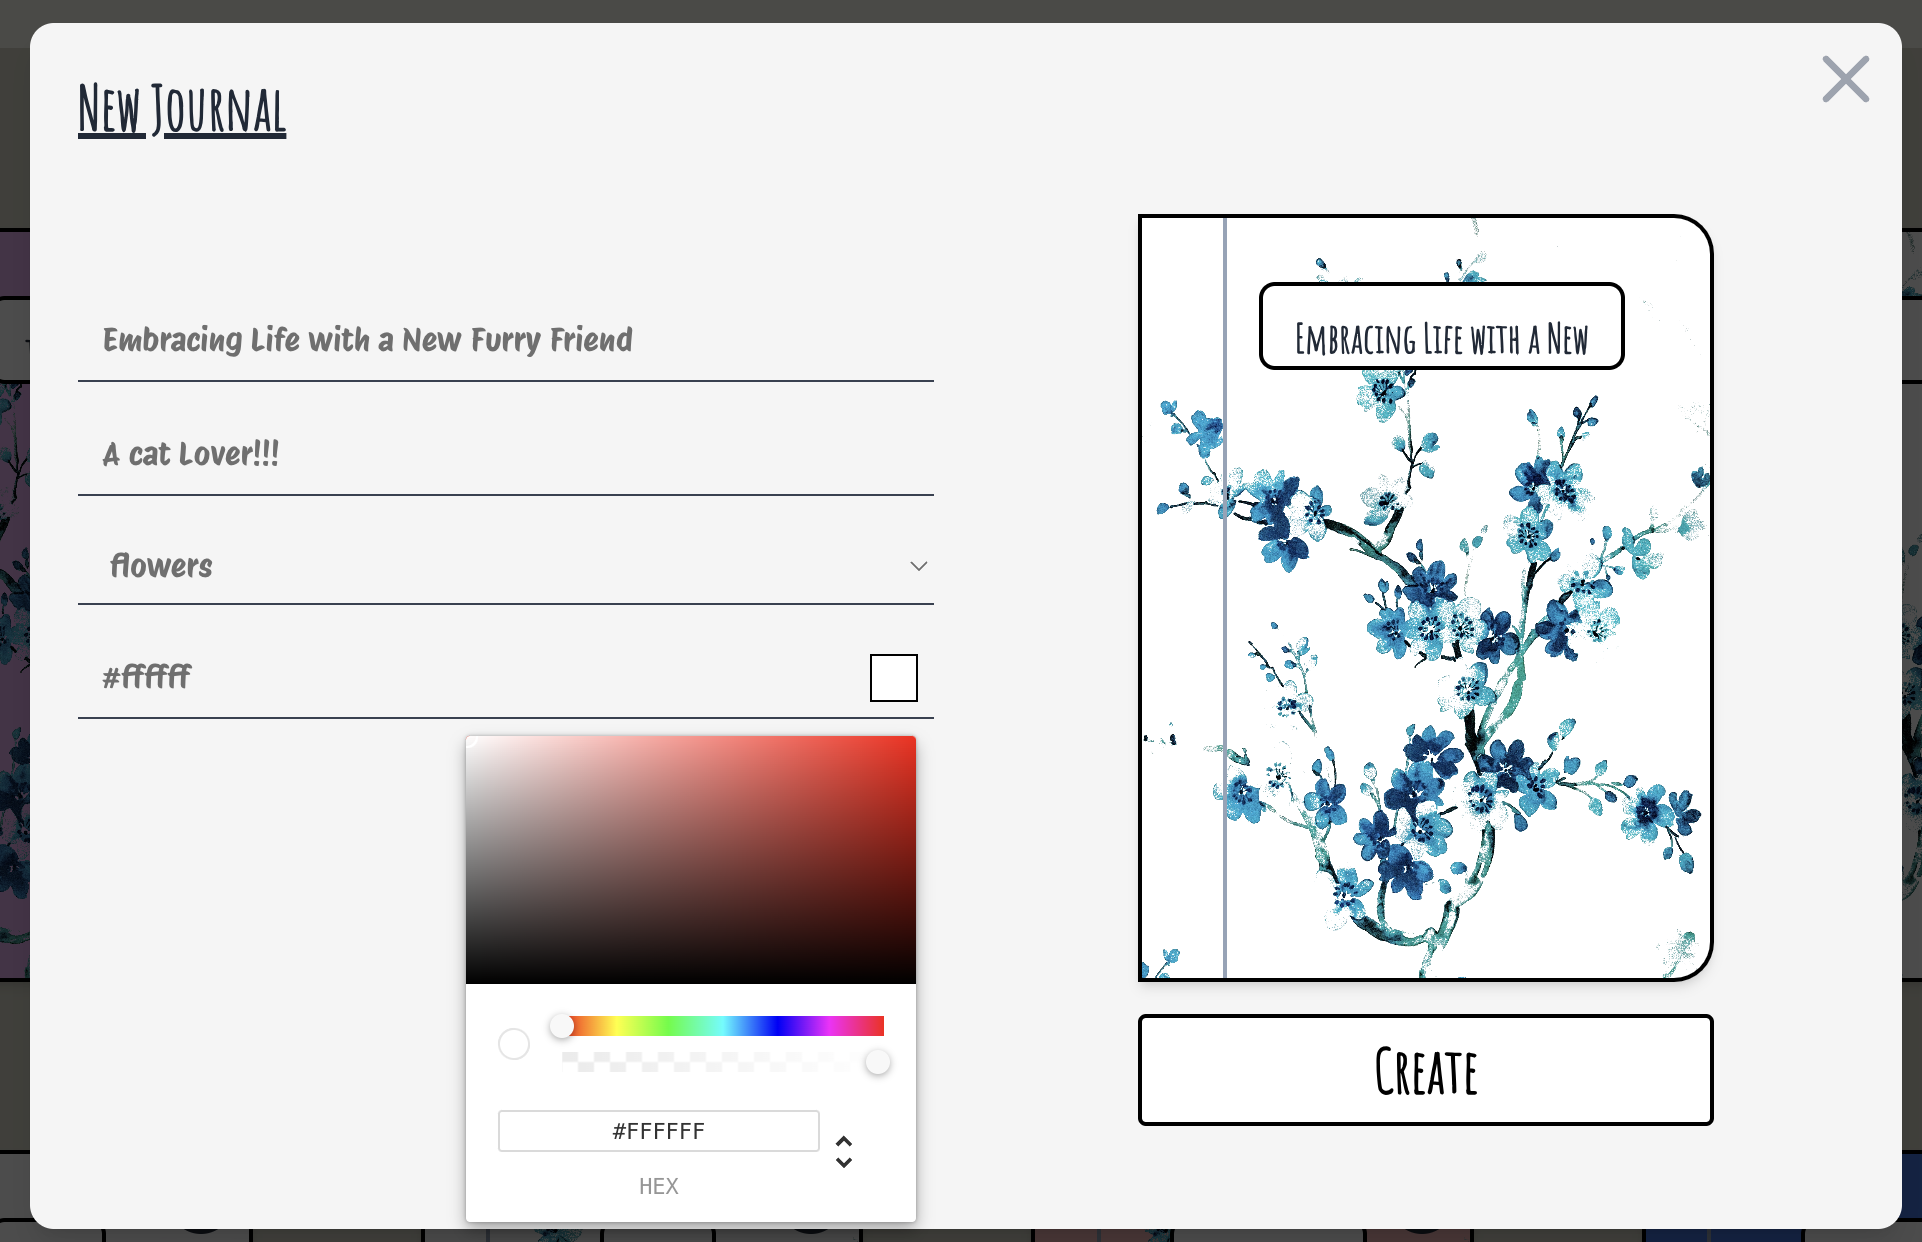Image resolution: width=1922 pixels, height=1242 pixels.
Task: Click the 'A cat Lover!!!' description field
Action: [x=505, y=454]
